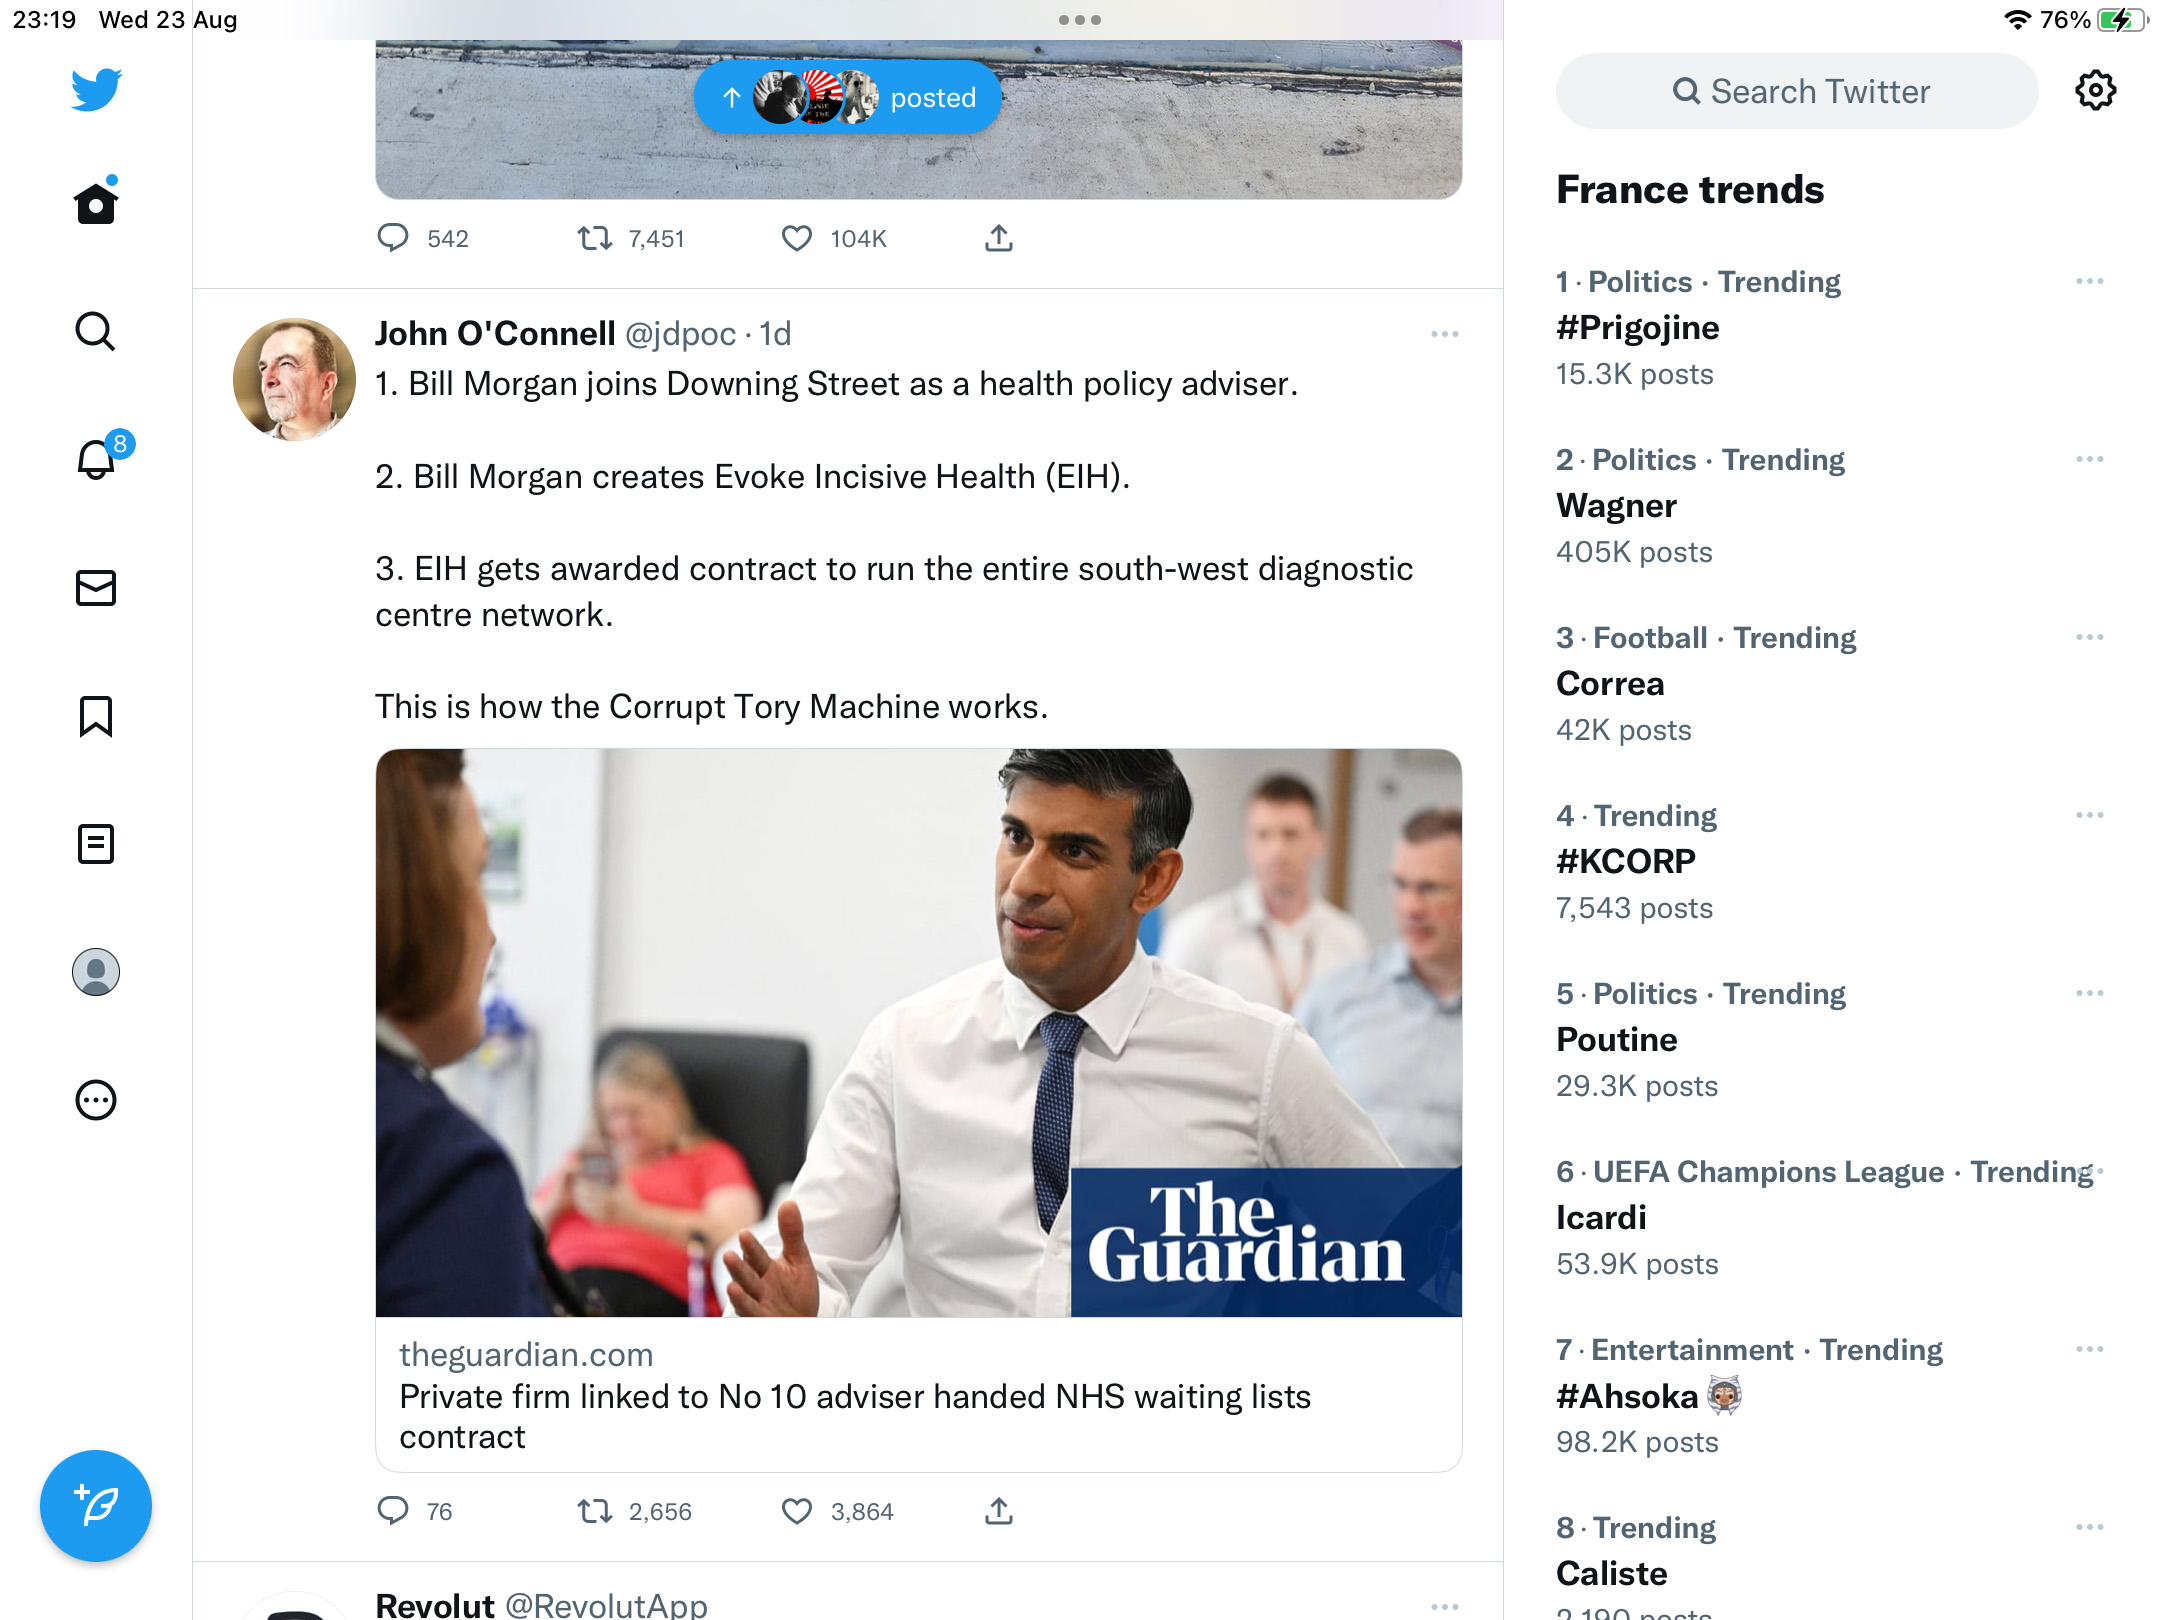
Task: Open the Twitter bird logo home
Action: [96, 90]
